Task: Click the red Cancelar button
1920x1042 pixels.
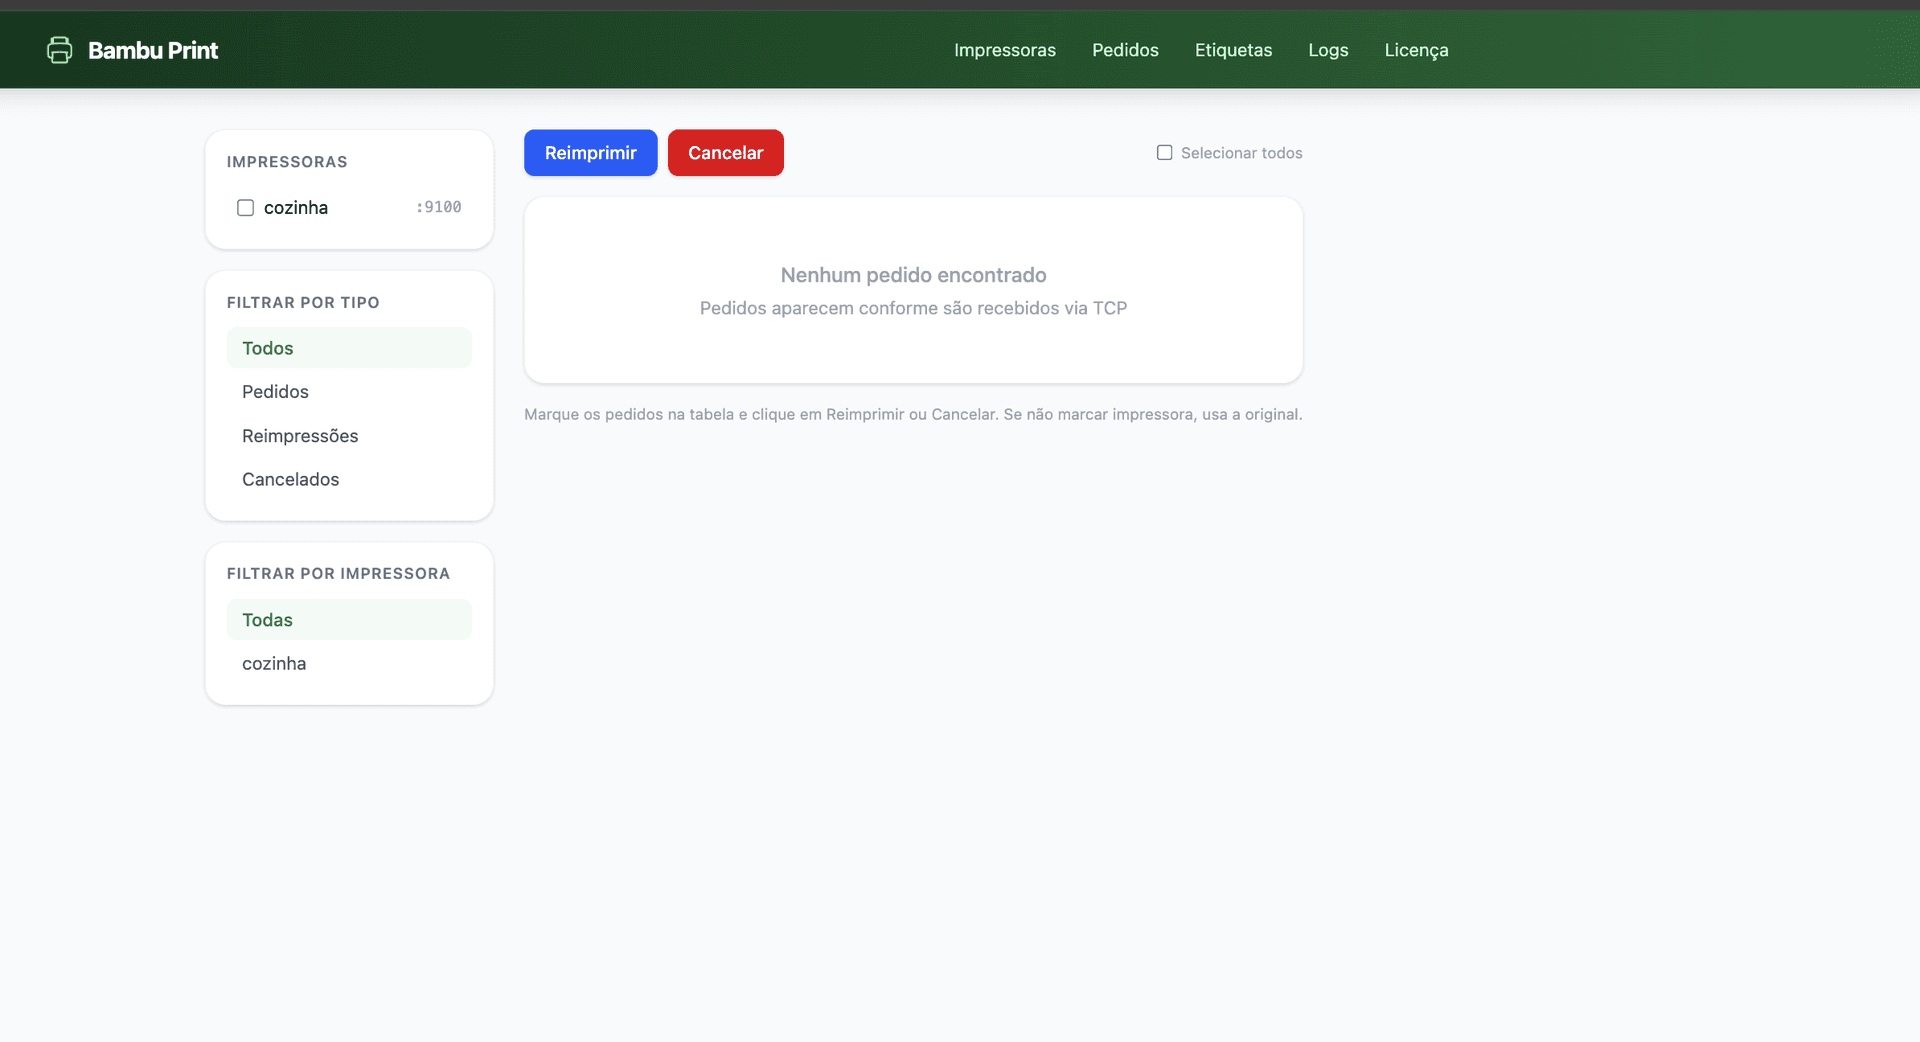Action: point(725,153)
